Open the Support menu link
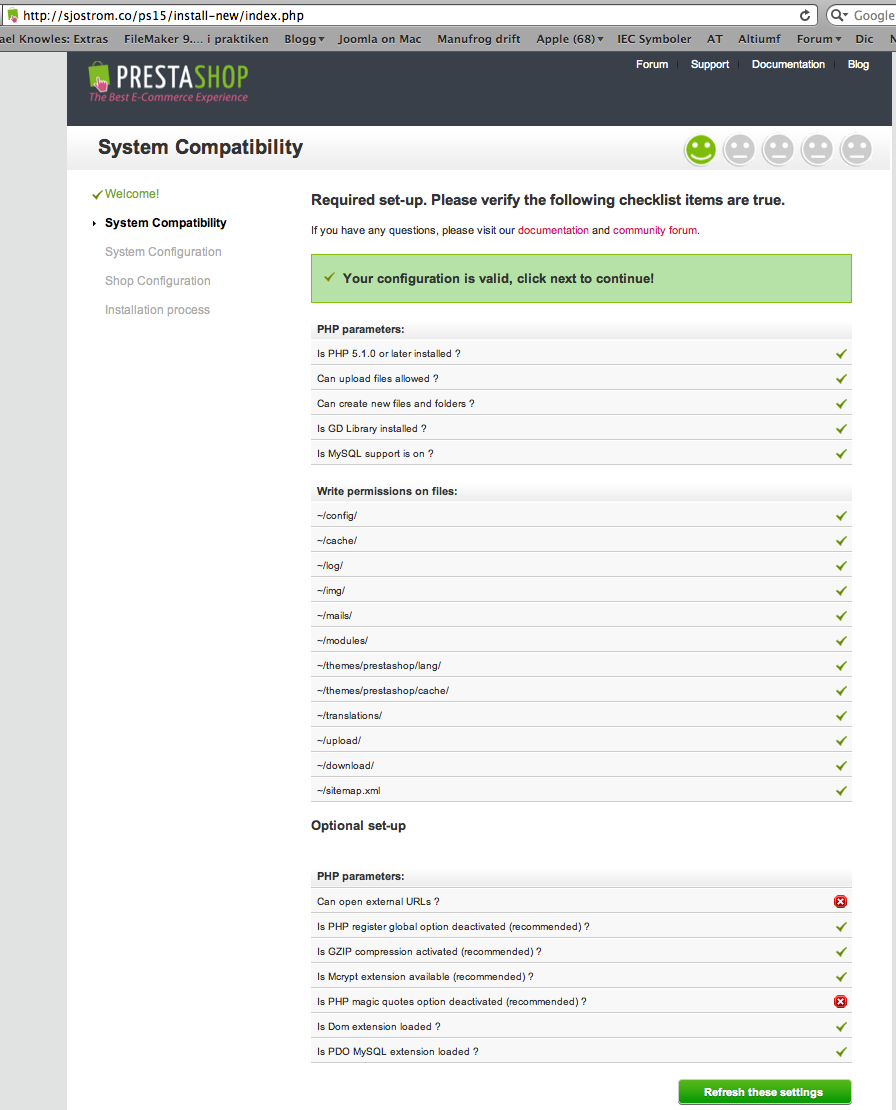This screenshot has height=1110, width=896. [710, 64]
